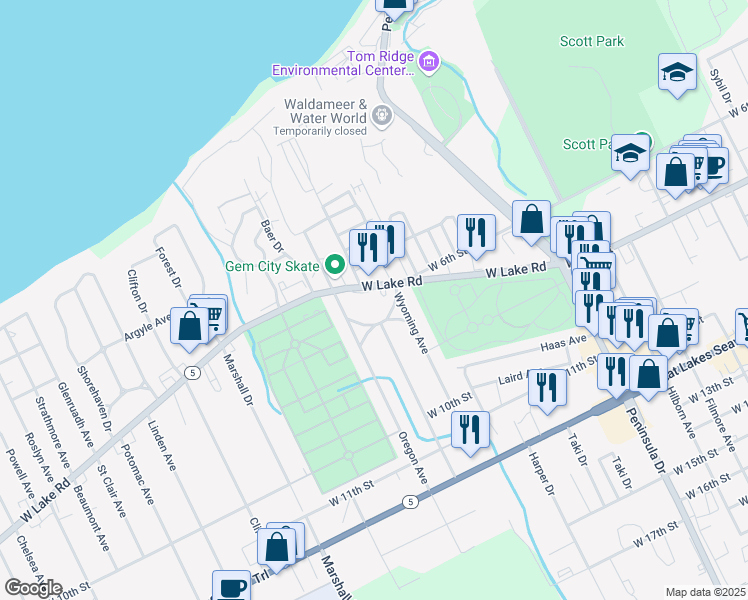
Task: Click the Baer Dr street label
Action: [x=272, y=236]
